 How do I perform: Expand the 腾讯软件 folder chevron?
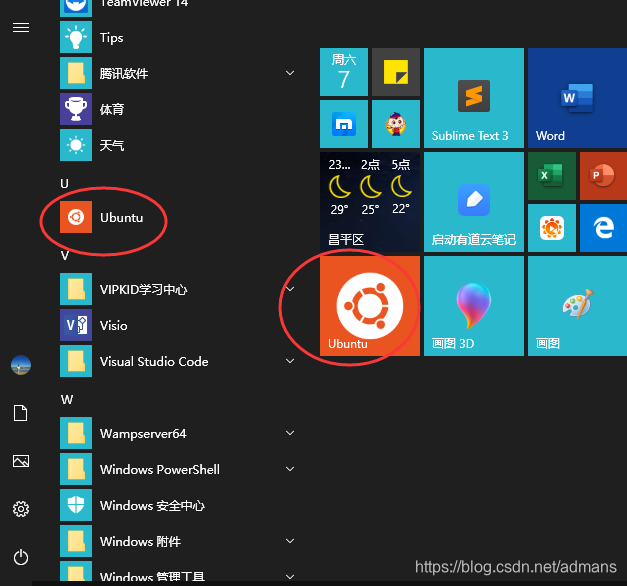(x=290, y=73)
